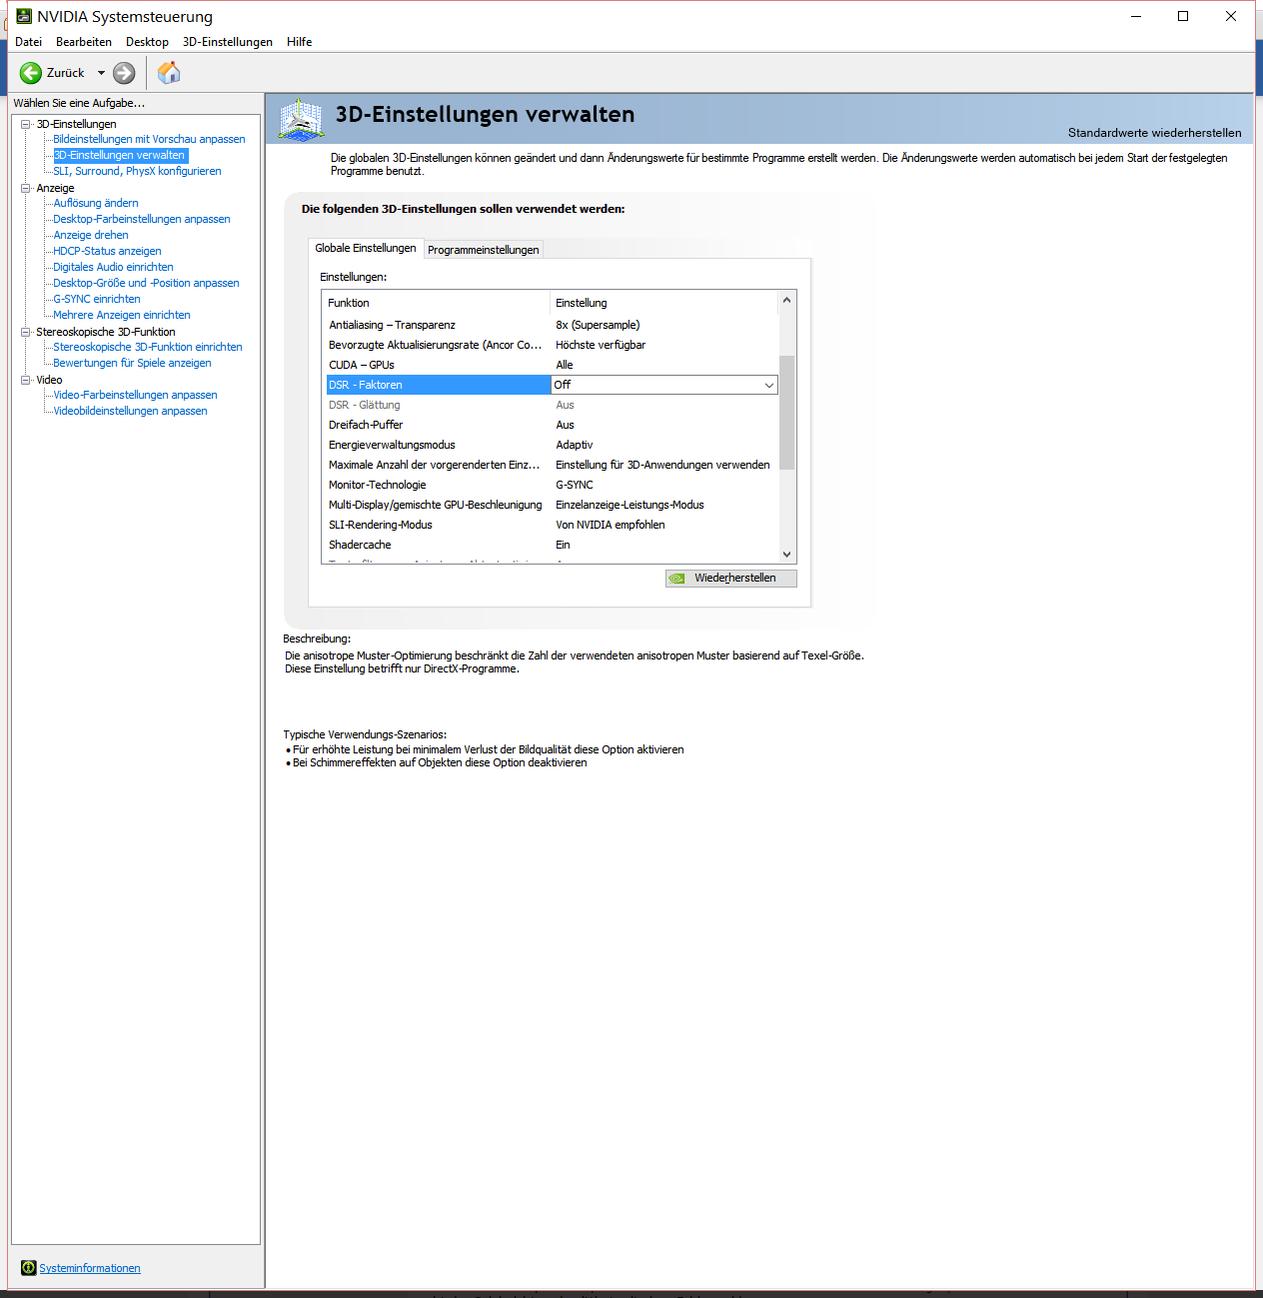Screen dimensions: 1263x1298
Task: Click the Adaptiv value
Action: [574, 445]
